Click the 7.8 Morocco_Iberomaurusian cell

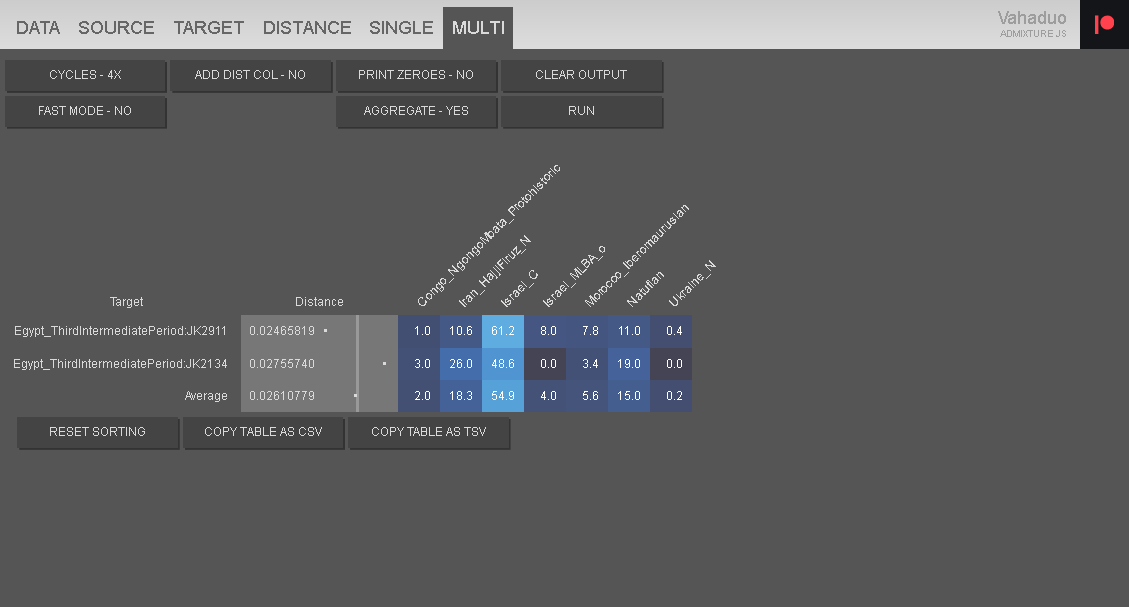(x=587, y=331)
